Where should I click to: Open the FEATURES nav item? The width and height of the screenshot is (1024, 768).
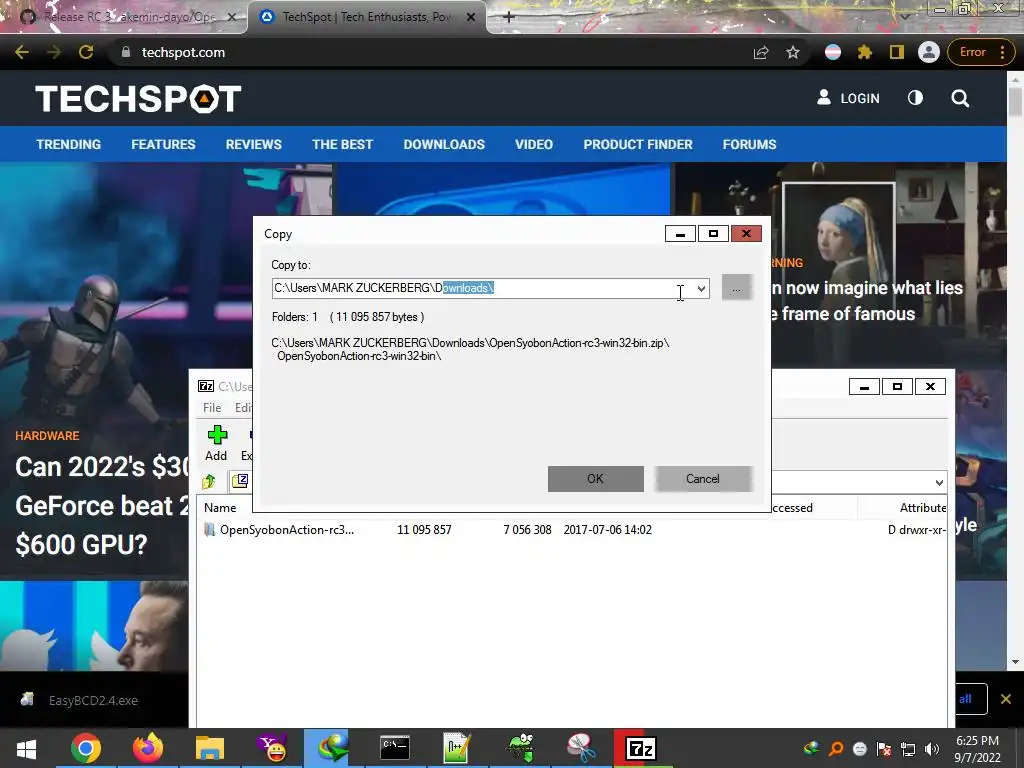(x=163, y=144)
